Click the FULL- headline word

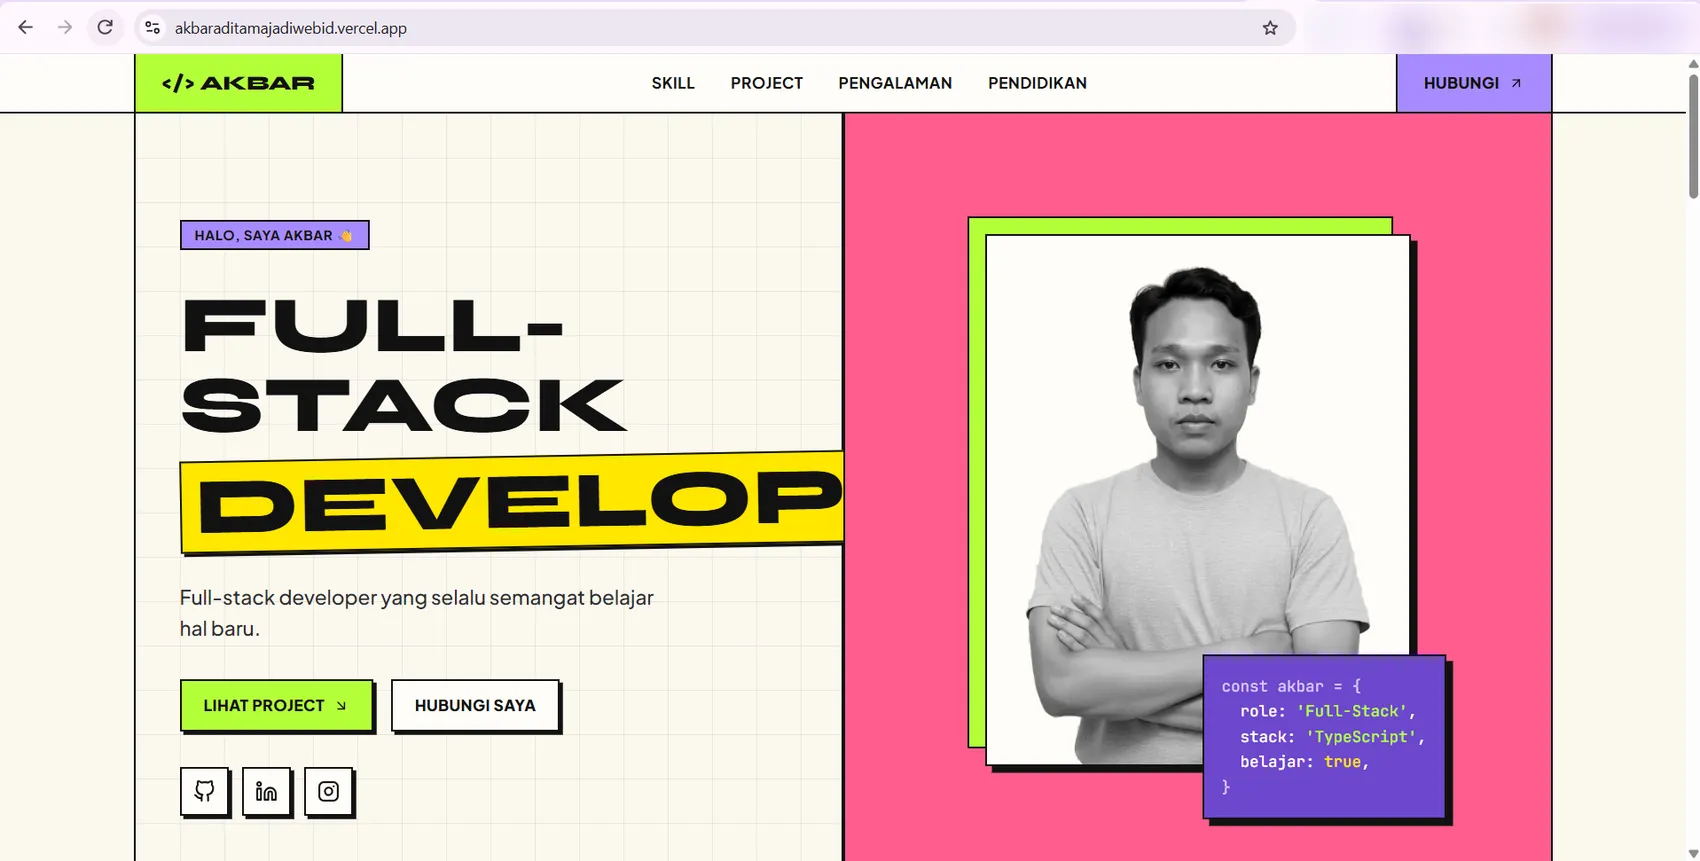click(373, 325)
